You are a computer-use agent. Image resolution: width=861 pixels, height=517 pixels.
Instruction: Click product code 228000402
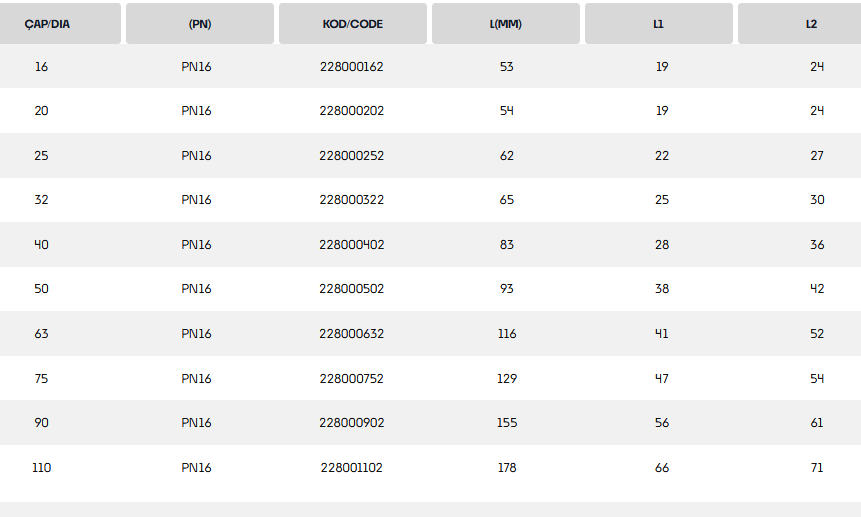tap(352, 245)
